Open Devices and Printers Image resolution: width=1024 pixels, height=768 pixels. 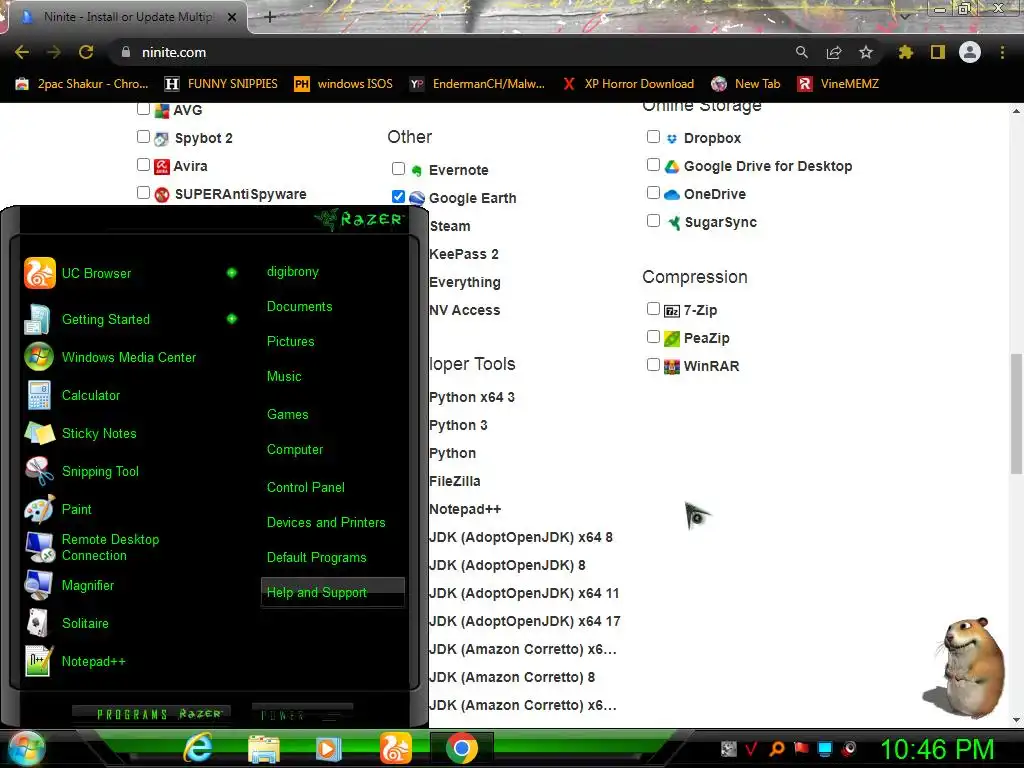(x=326, y=522)
